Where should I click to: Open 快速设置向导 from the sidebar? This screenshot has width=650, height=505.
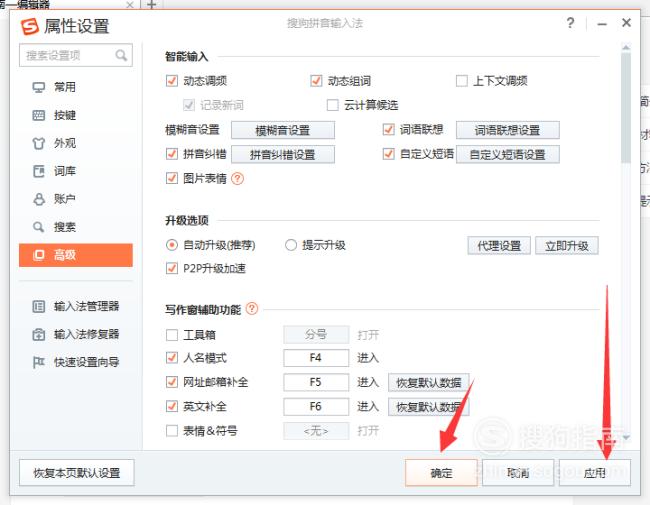(76, 362)
